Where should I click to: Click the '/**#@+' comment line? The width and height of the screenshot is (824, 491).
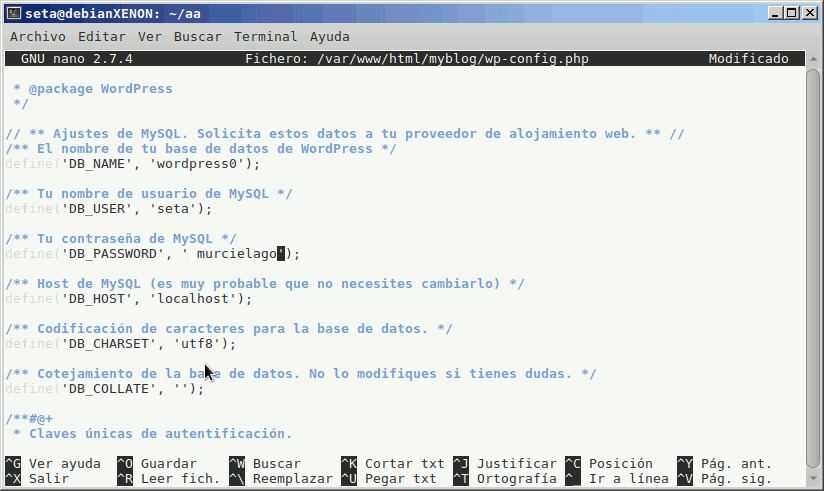[29, 419]
